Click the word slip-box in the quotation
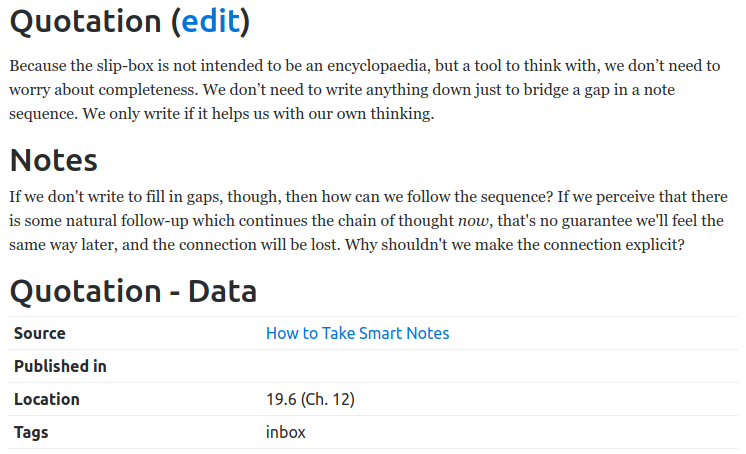This screenshot has width=746, height=454. click(125, 66)
